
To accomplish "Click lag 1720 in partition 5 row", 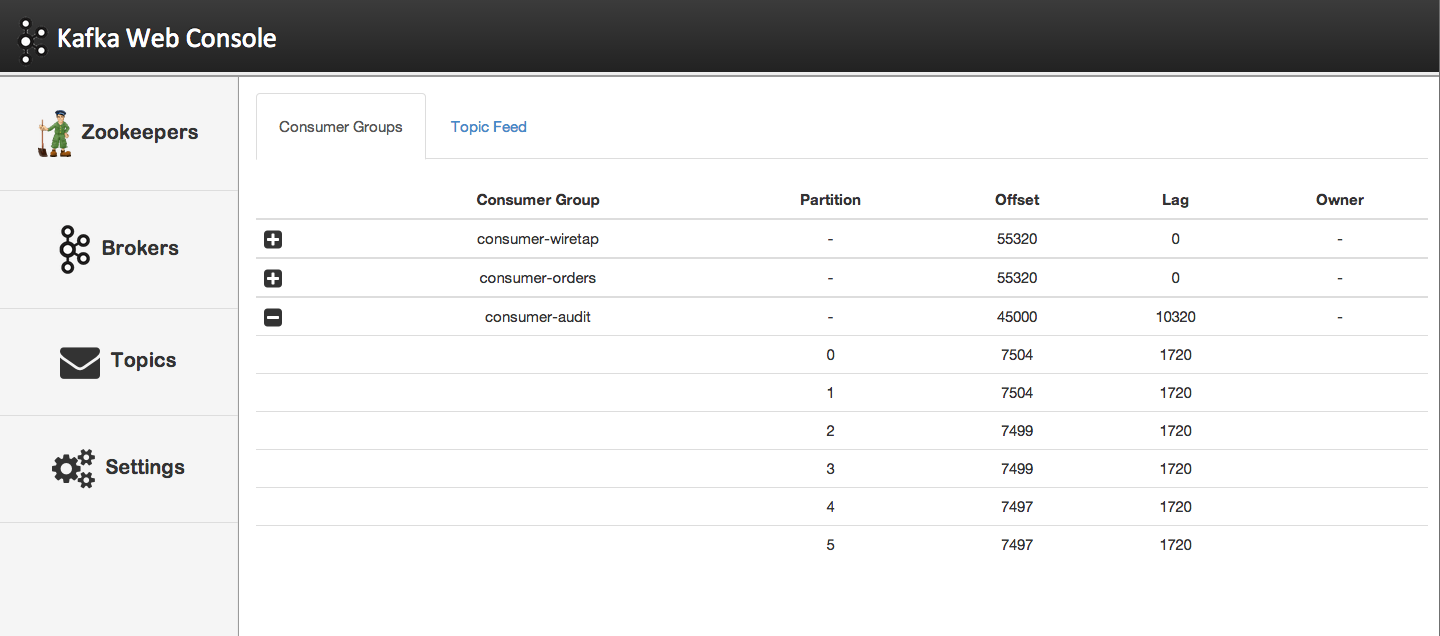I will pos(1176,545).
